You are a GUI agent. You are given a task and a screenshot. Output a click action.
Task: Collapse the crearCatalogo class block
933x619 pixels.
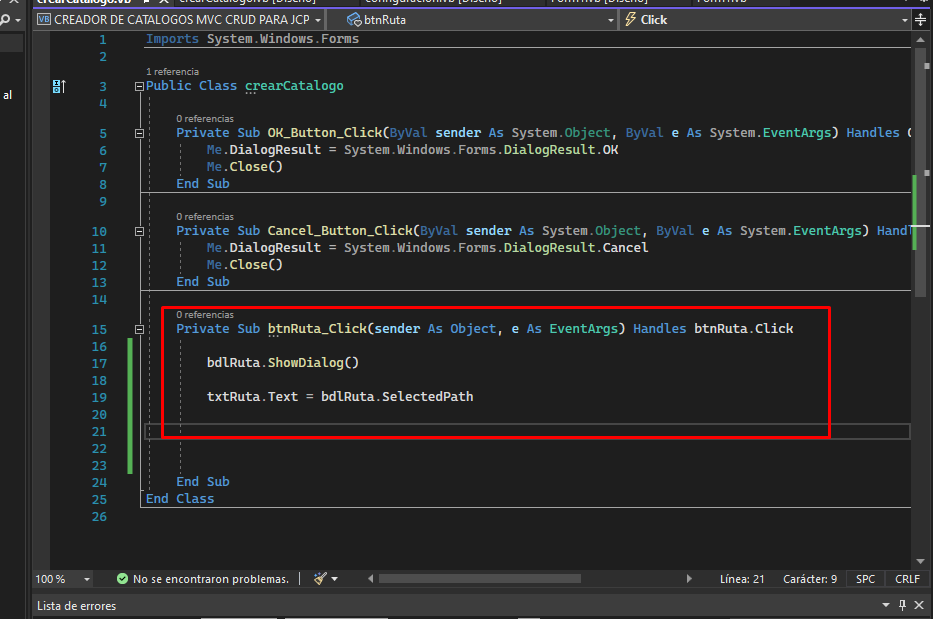coord(139,87)
